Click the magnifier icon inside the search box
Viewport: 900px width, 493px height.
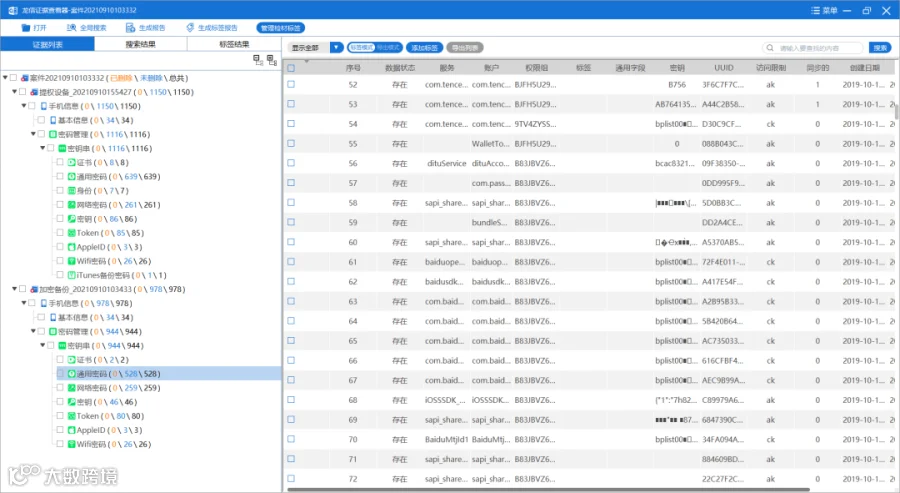point(770,48)
